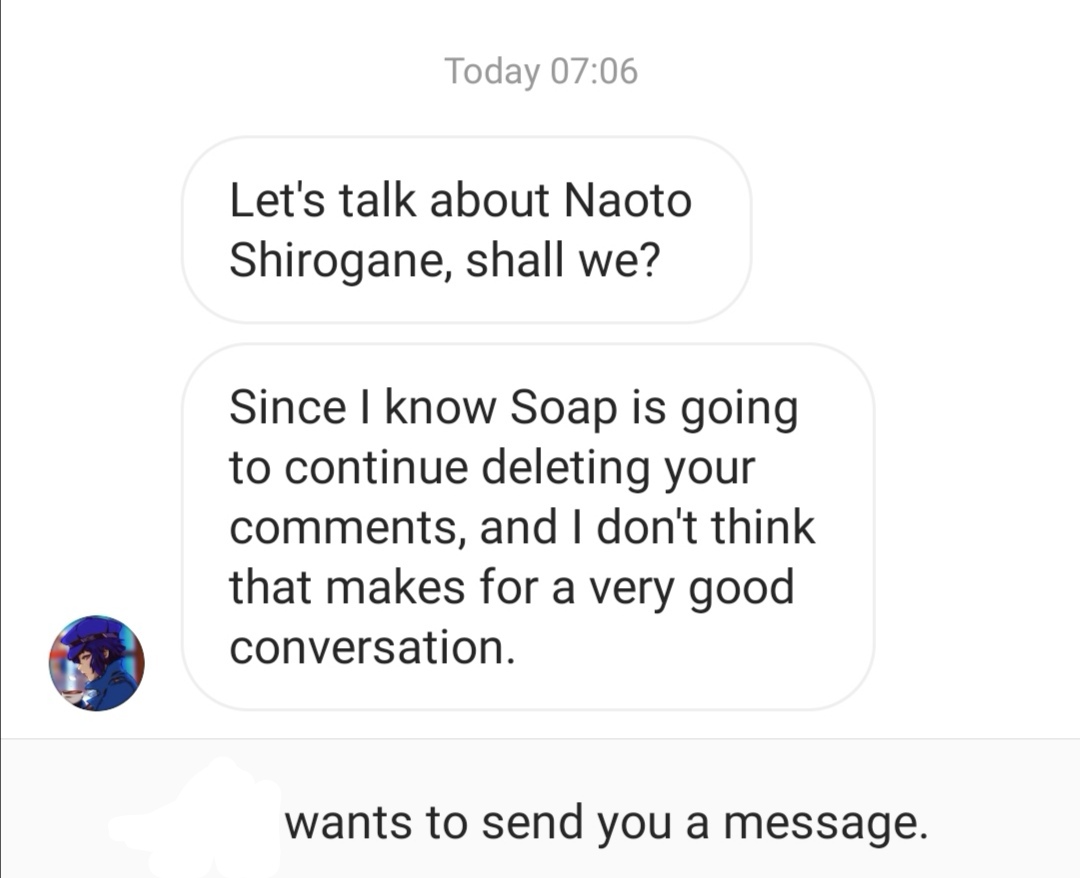Image resolution: width=1080 pixels, height=878 pixels.
Task: Click the word "conversation." in the second bubble
Action: (372, 648)
